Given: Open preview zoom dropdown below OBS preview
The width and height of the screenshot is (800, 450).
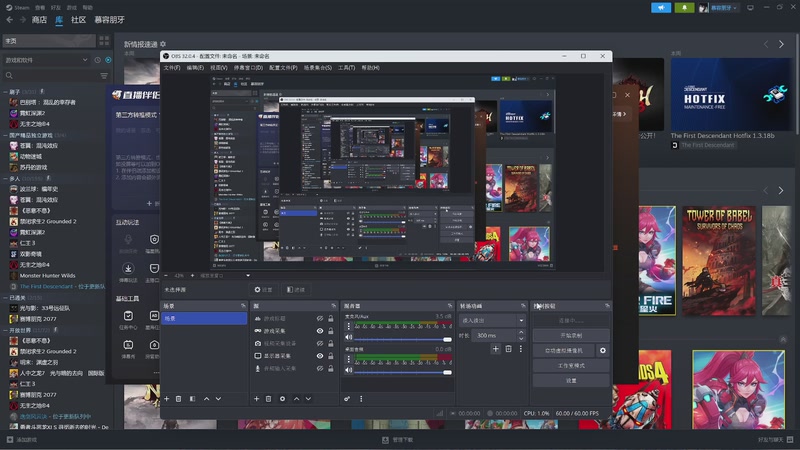Looking at the screenshot, I should coord(248,276).
